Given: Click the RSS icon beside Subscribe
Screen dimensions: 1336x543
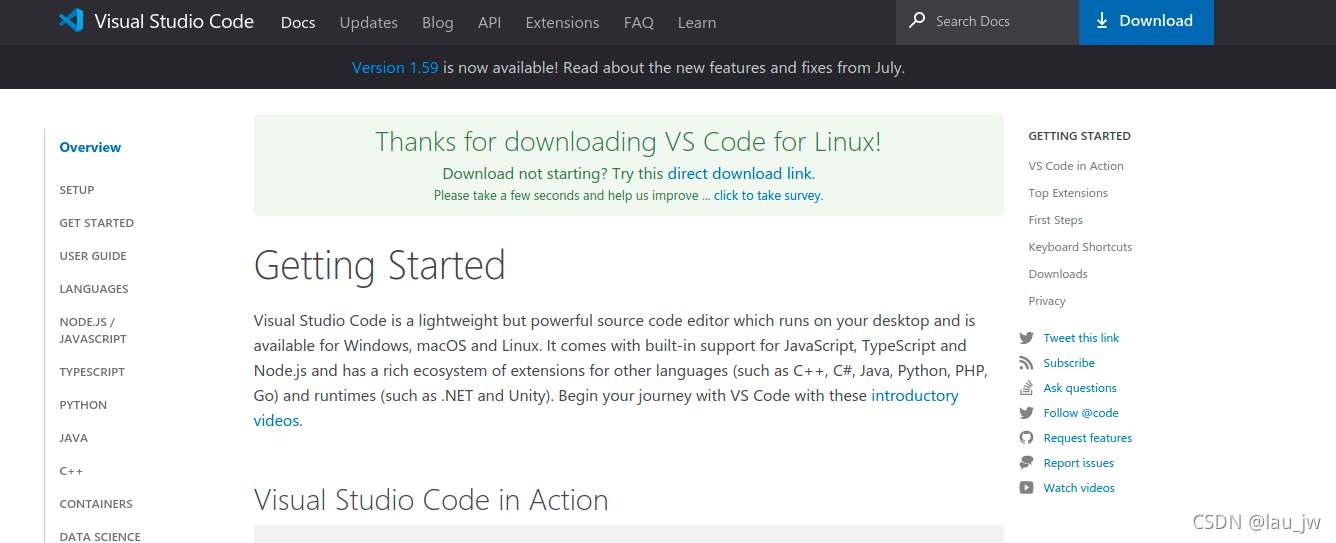Looking at the screenshot, I should click(1026, 363).
